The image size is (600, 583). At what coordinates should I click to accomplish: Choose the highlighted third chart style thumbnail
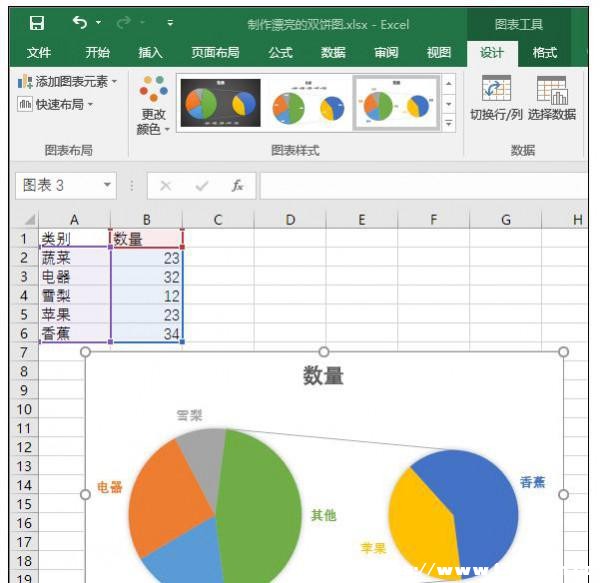pos(396,103)
